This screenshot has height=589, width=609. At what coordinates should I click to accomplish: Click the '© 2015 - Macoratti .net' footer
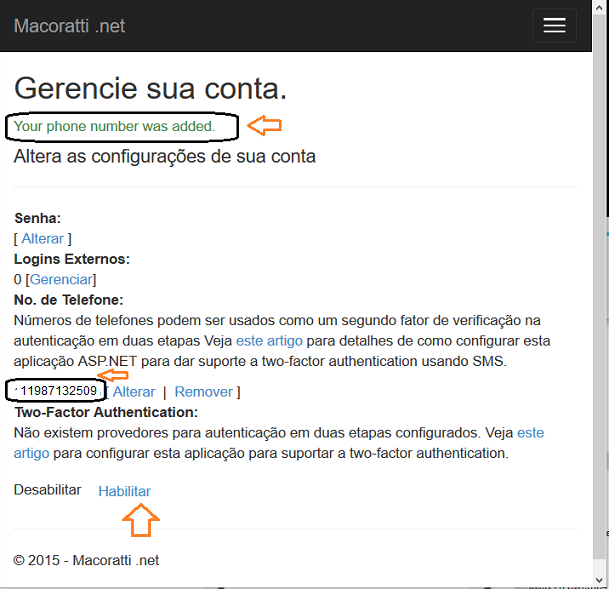86,560
